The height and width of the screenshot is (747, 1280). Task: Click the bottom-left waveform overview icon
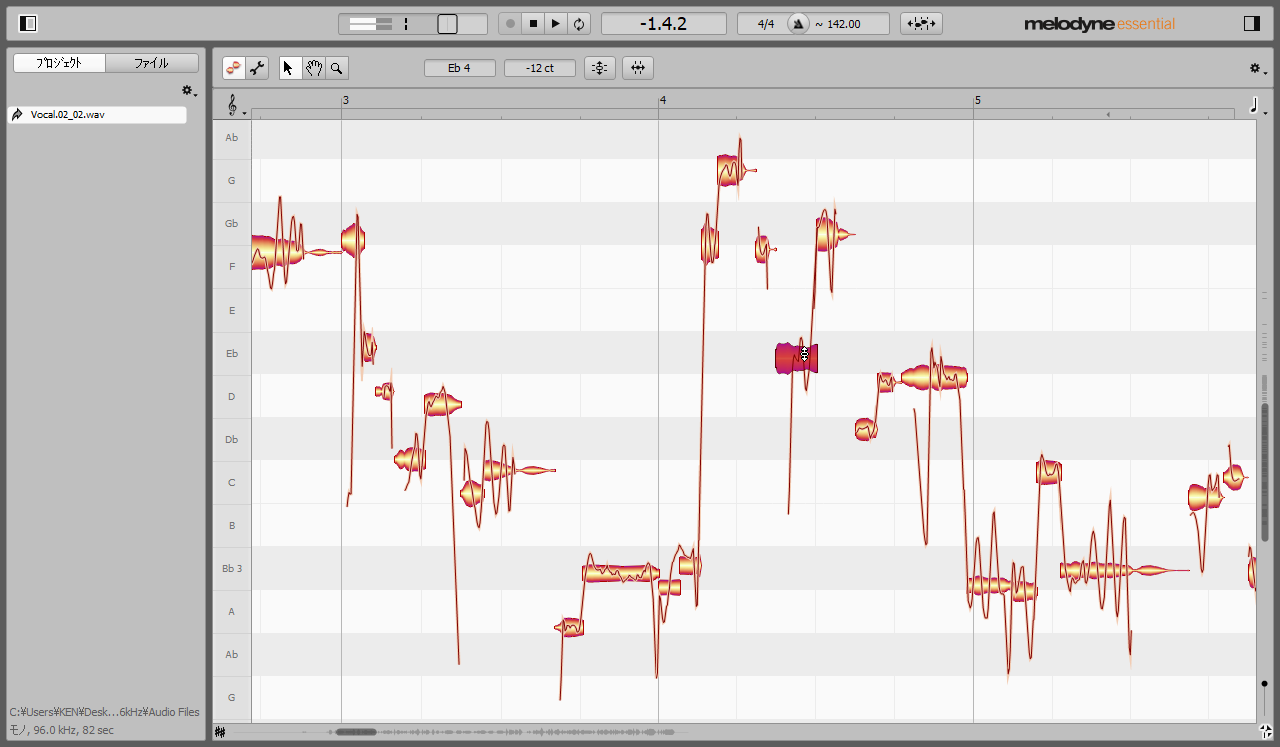[220, 732]
